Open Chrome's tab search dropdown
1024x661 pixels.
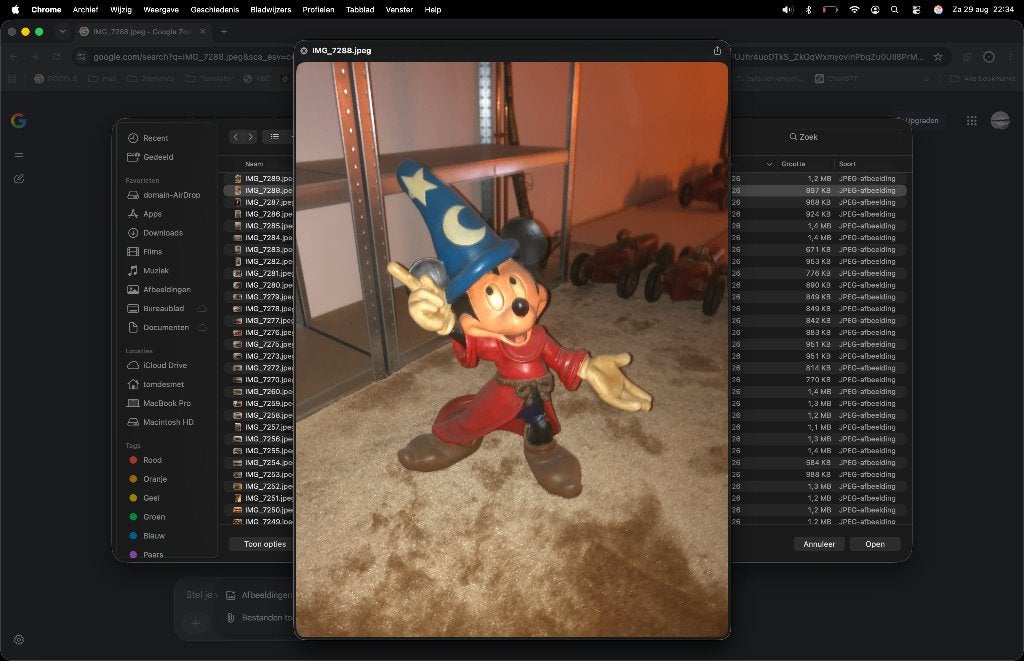click(62, 31)
